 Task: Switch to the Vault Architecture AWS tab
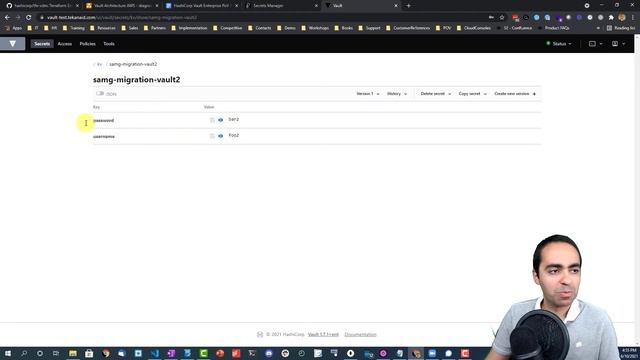point(122,6)
